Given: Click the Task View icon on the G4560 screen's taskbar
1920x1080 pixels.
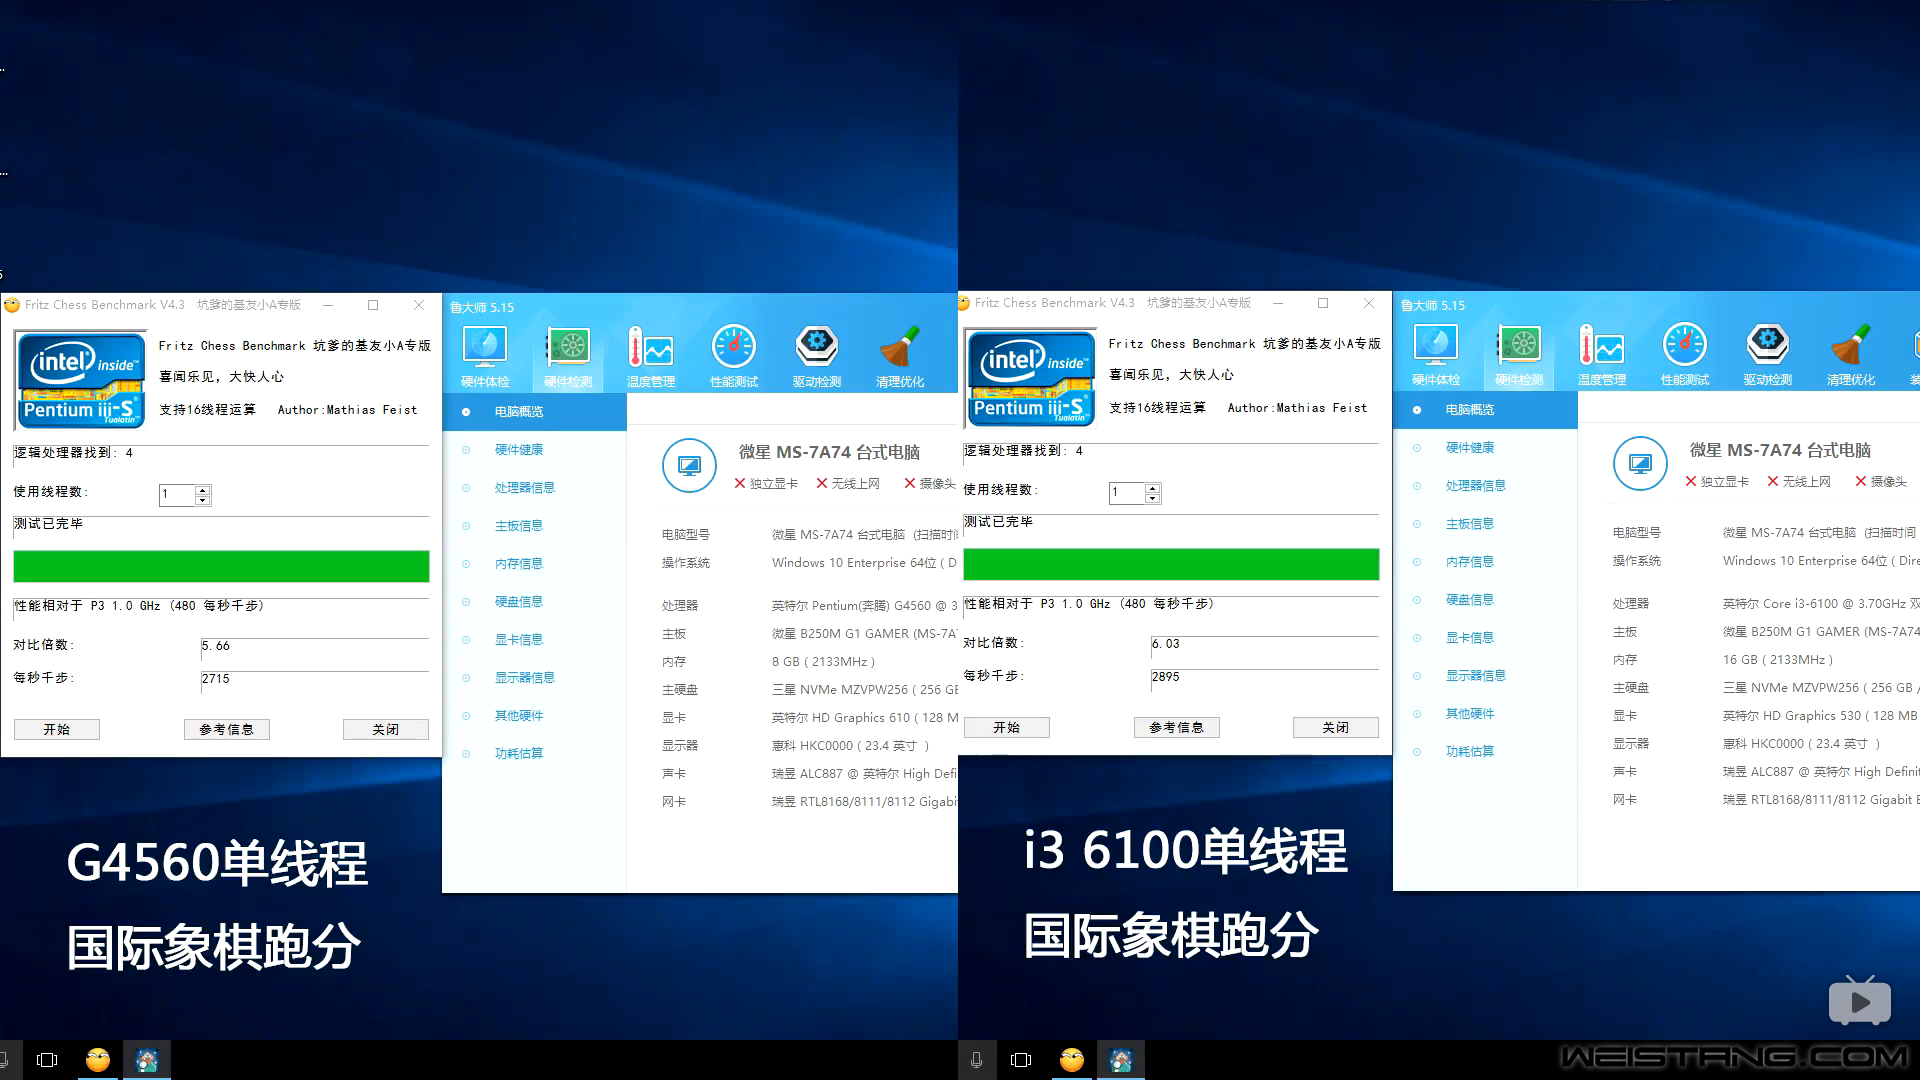Looking at the screenshot, I should pos(47,1060).
